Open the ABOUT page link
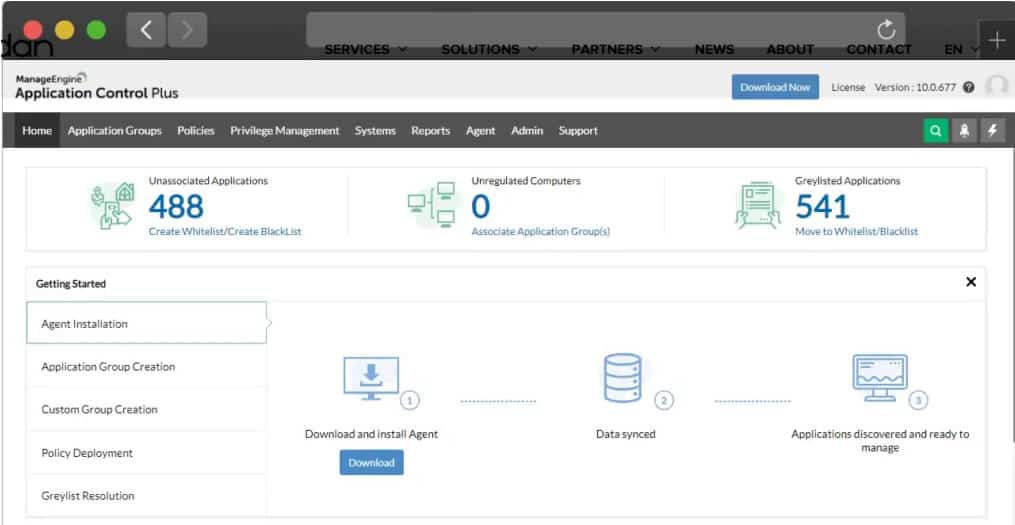The width and height of the screenshot is (1015, 525). 790,49
